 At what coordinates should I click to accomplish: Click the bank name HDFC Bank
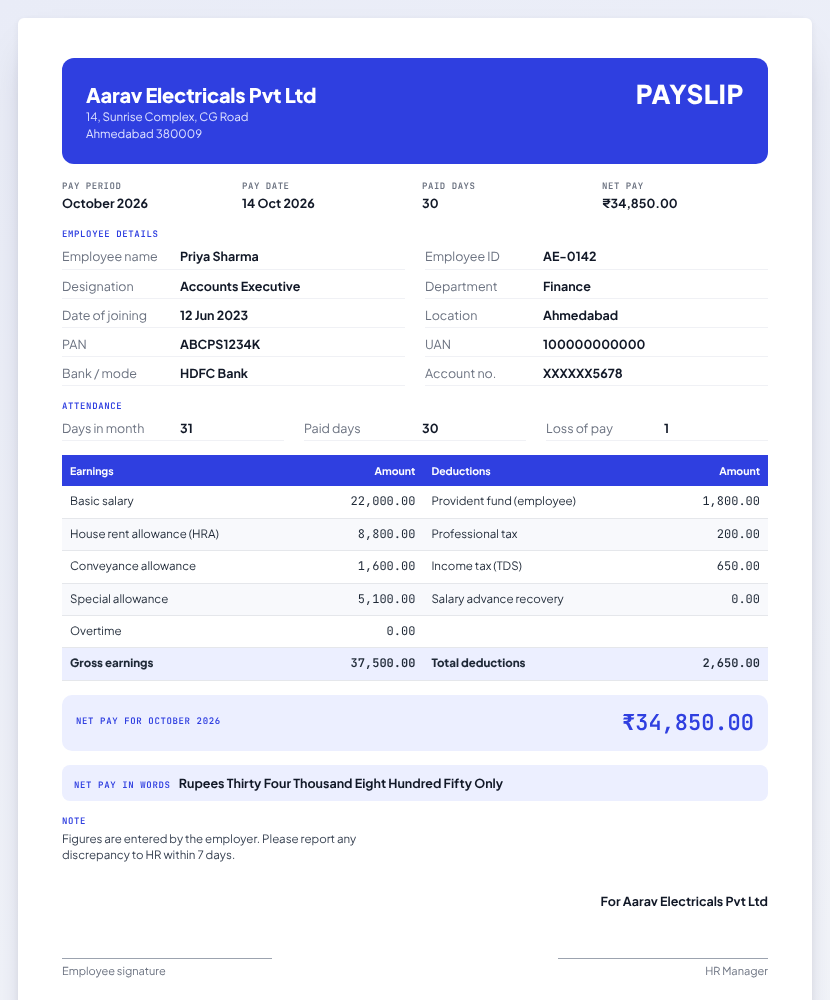[214, 373]
